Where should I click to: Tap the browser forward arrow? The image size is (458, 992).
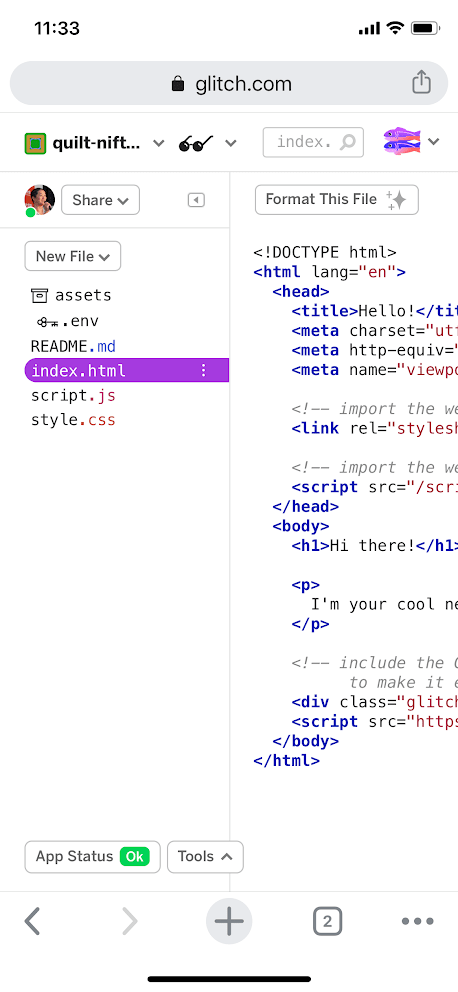129,921
